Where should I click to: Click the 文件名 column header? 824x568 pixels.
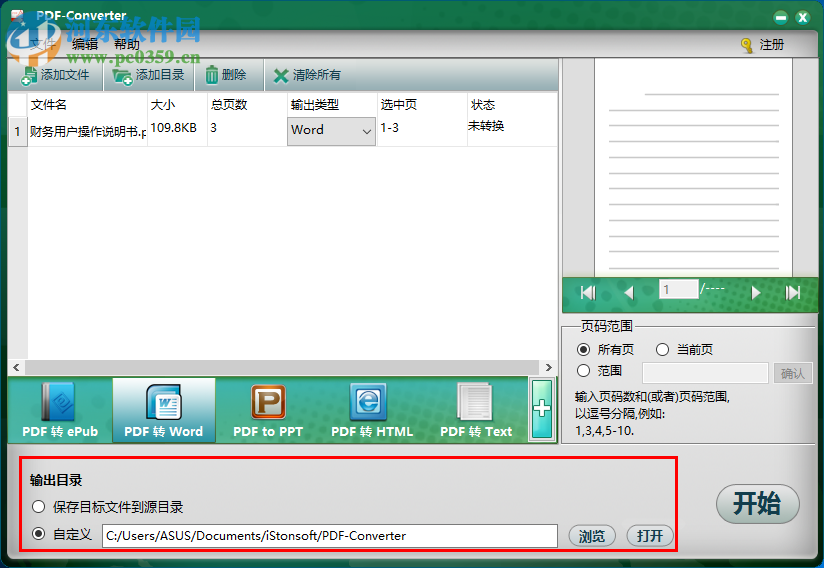tap(87, 105)
